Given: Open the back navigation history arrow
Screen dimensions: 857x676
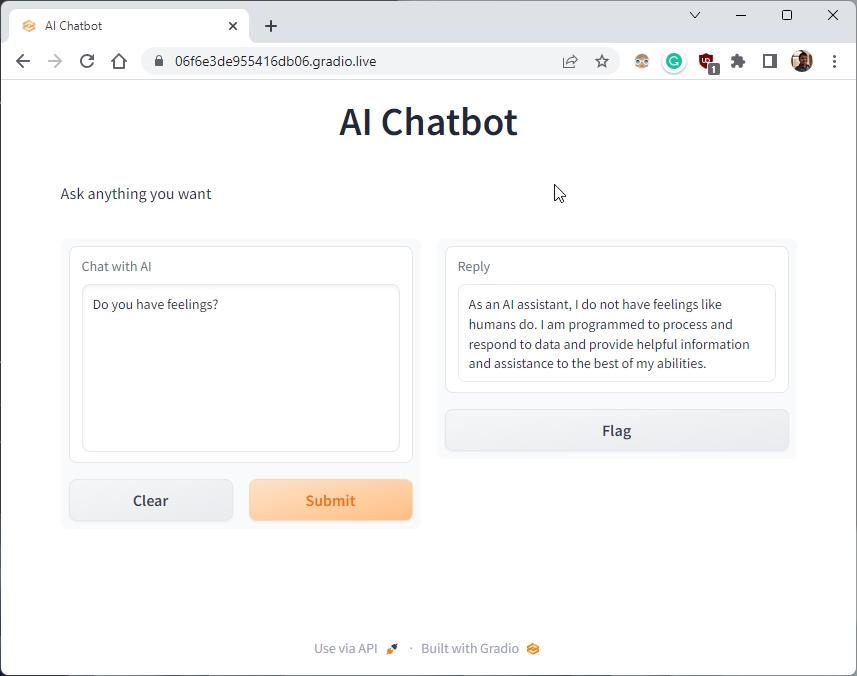Looking at the screenshot, I should click(23, 61).
